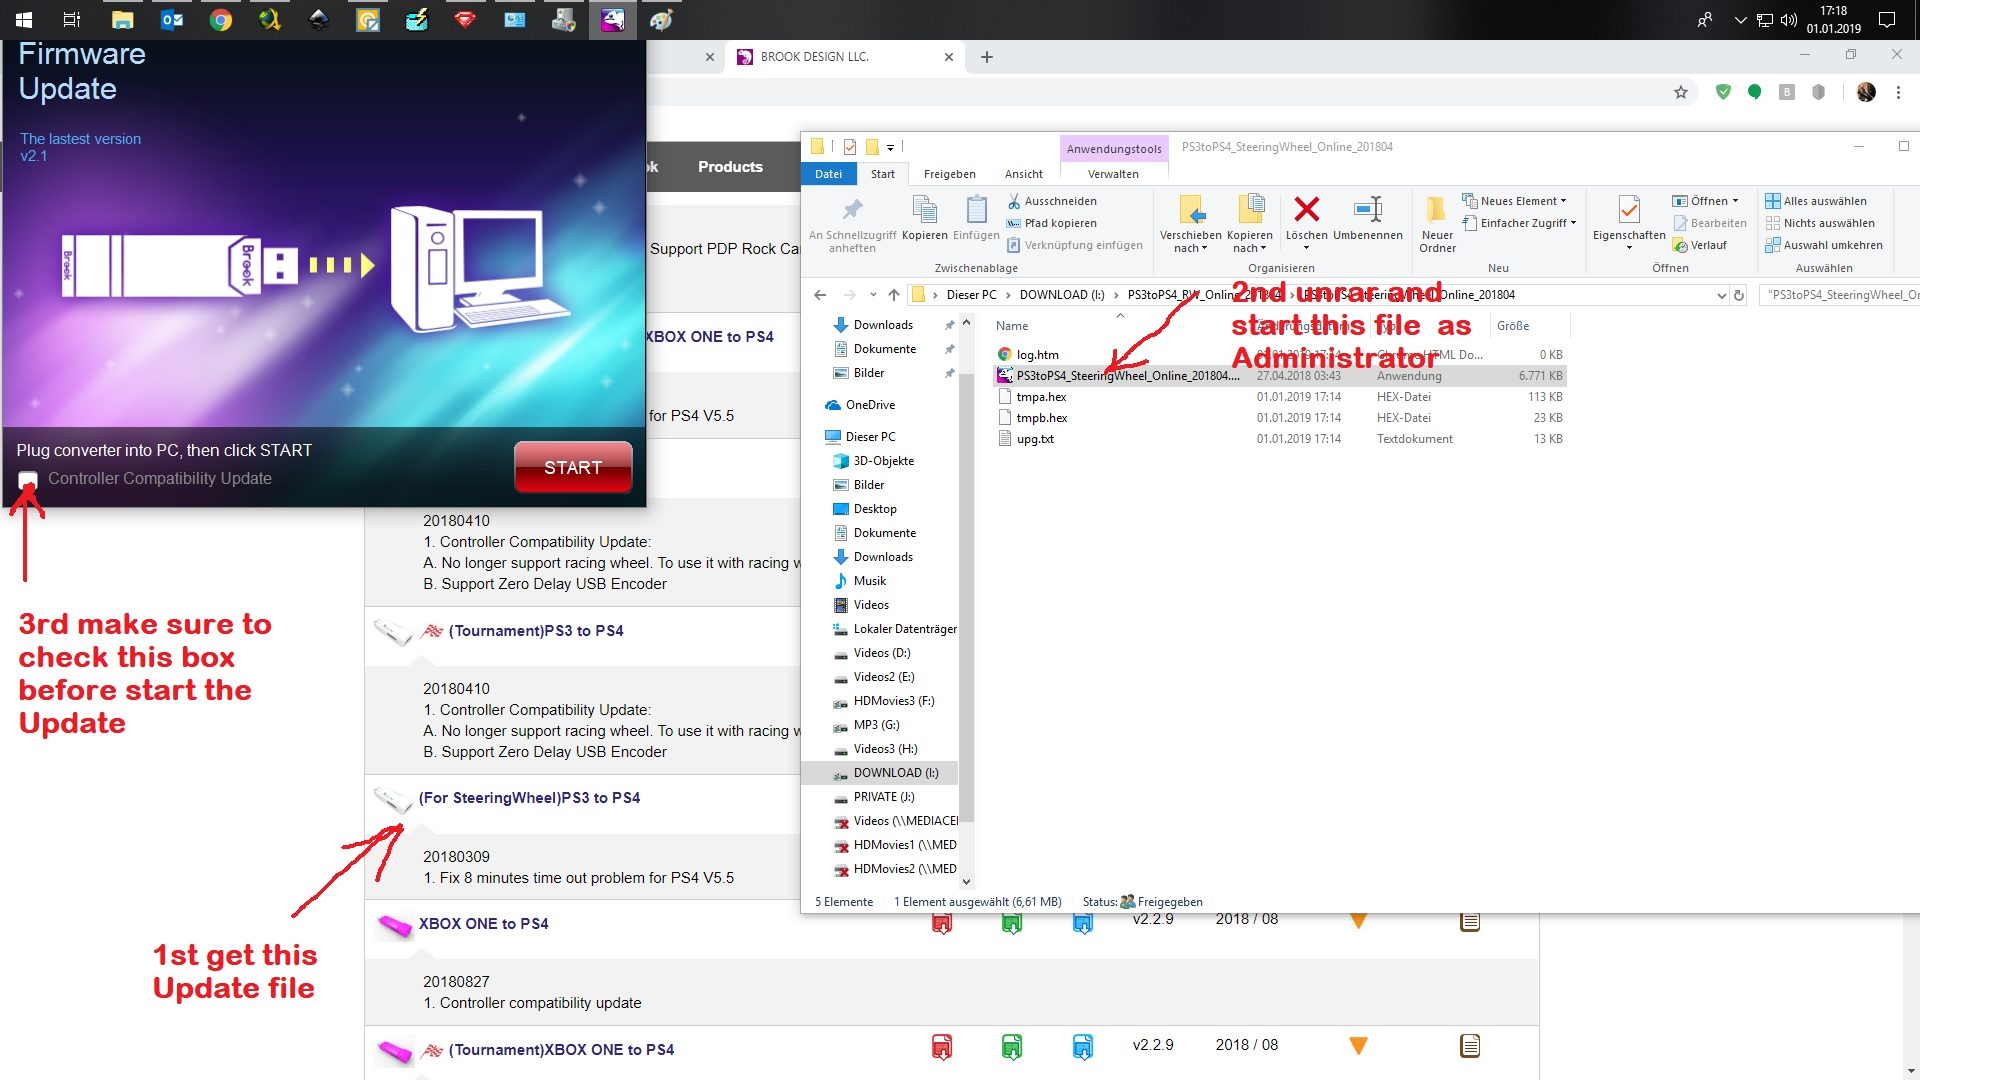This screenshot has width=1998, height=1080.
Task: Switch to the Freigeben ribbon tab
Action: 949,174
